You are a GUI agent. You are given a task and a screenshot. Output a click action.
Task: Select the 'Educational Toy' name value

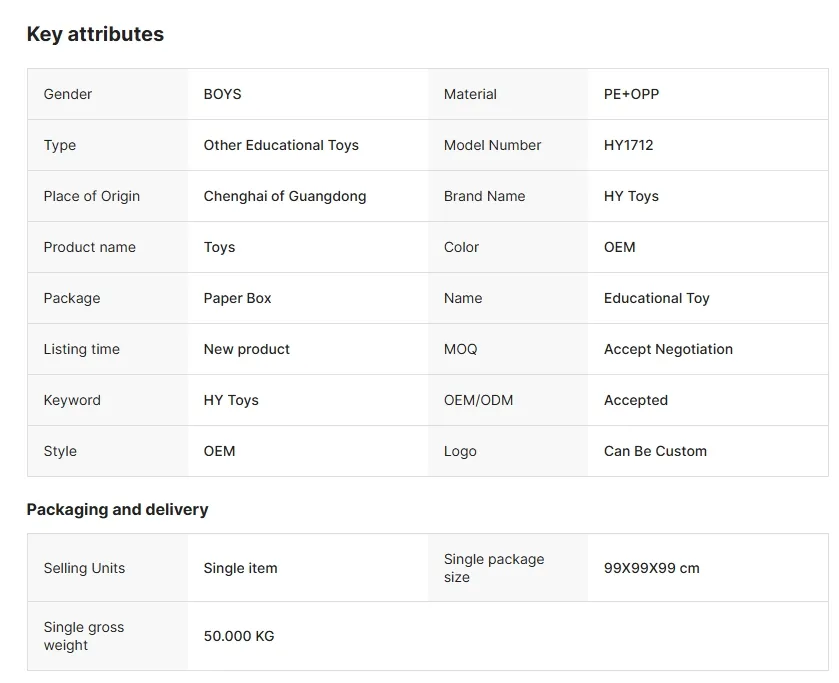pyautogui.click(x=656, y=298)
